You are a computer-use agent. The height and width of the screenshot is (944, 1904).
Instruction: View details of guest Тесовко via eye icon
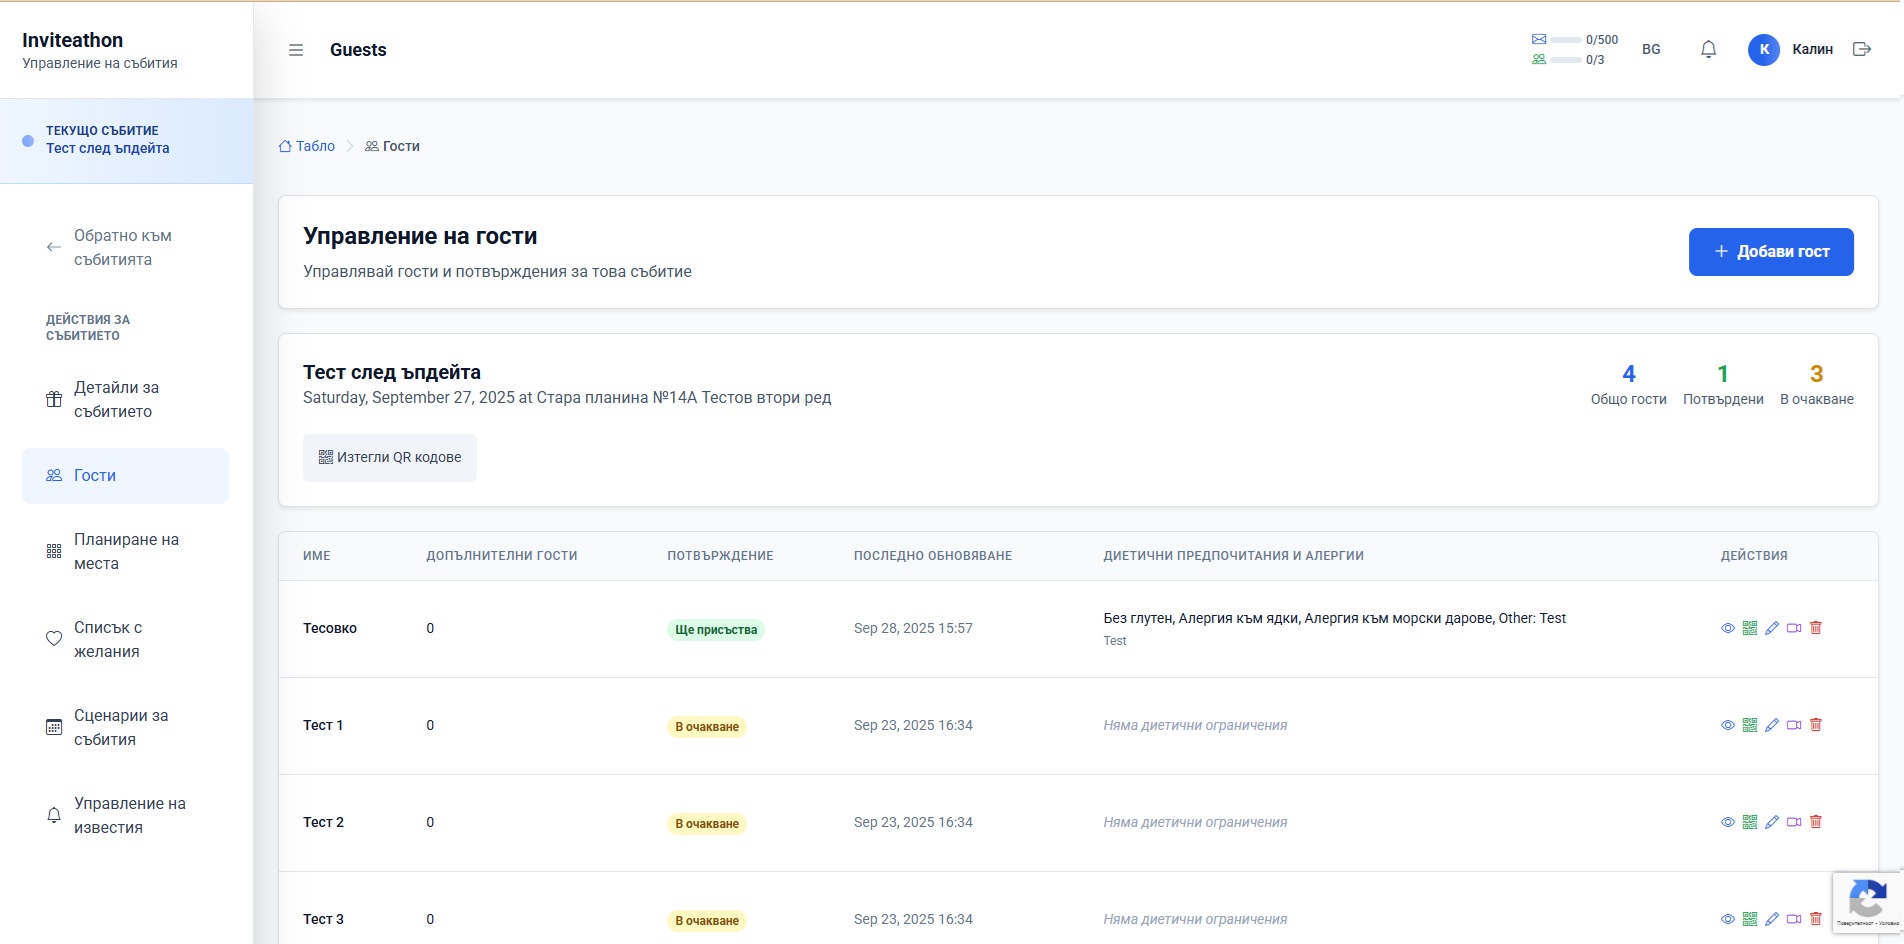coord(1726,628)
